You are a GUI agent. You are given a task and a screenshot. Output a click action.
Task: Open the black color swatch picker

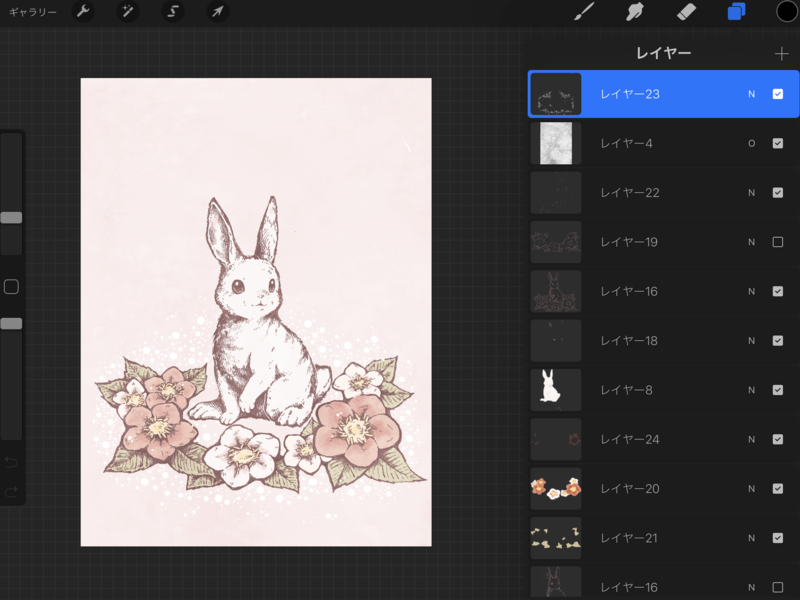[x=786, y=12]
